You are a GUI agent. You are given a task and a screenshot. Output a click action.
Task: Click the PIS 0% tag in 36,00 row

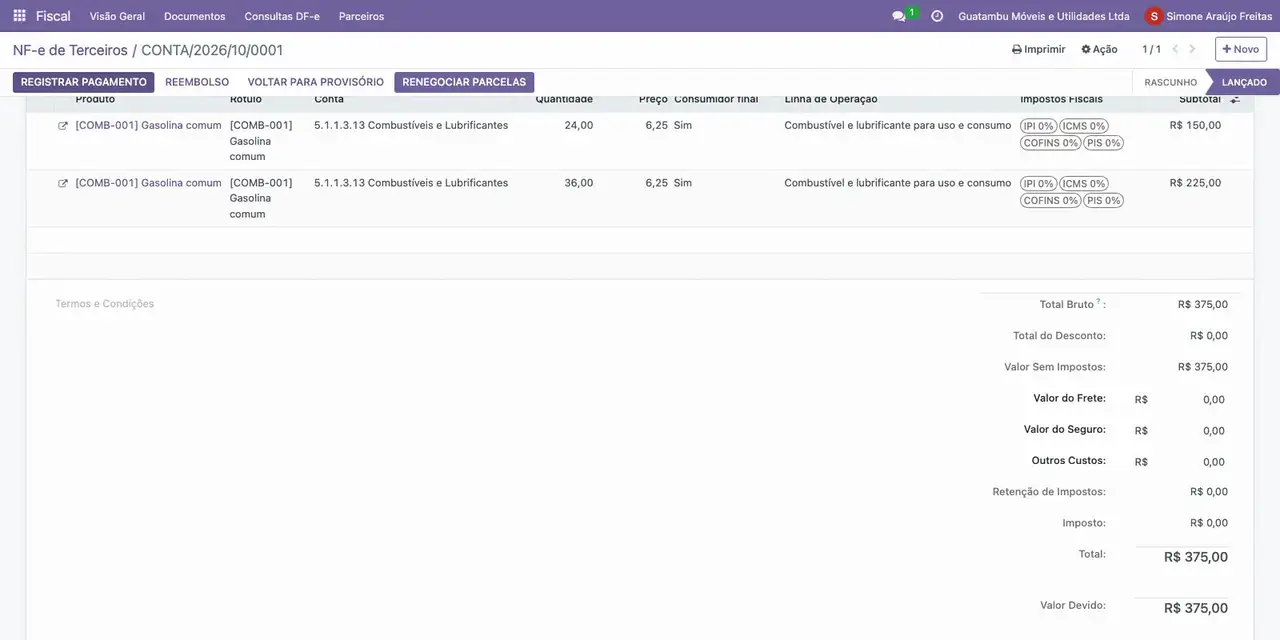coord(1103,201)
